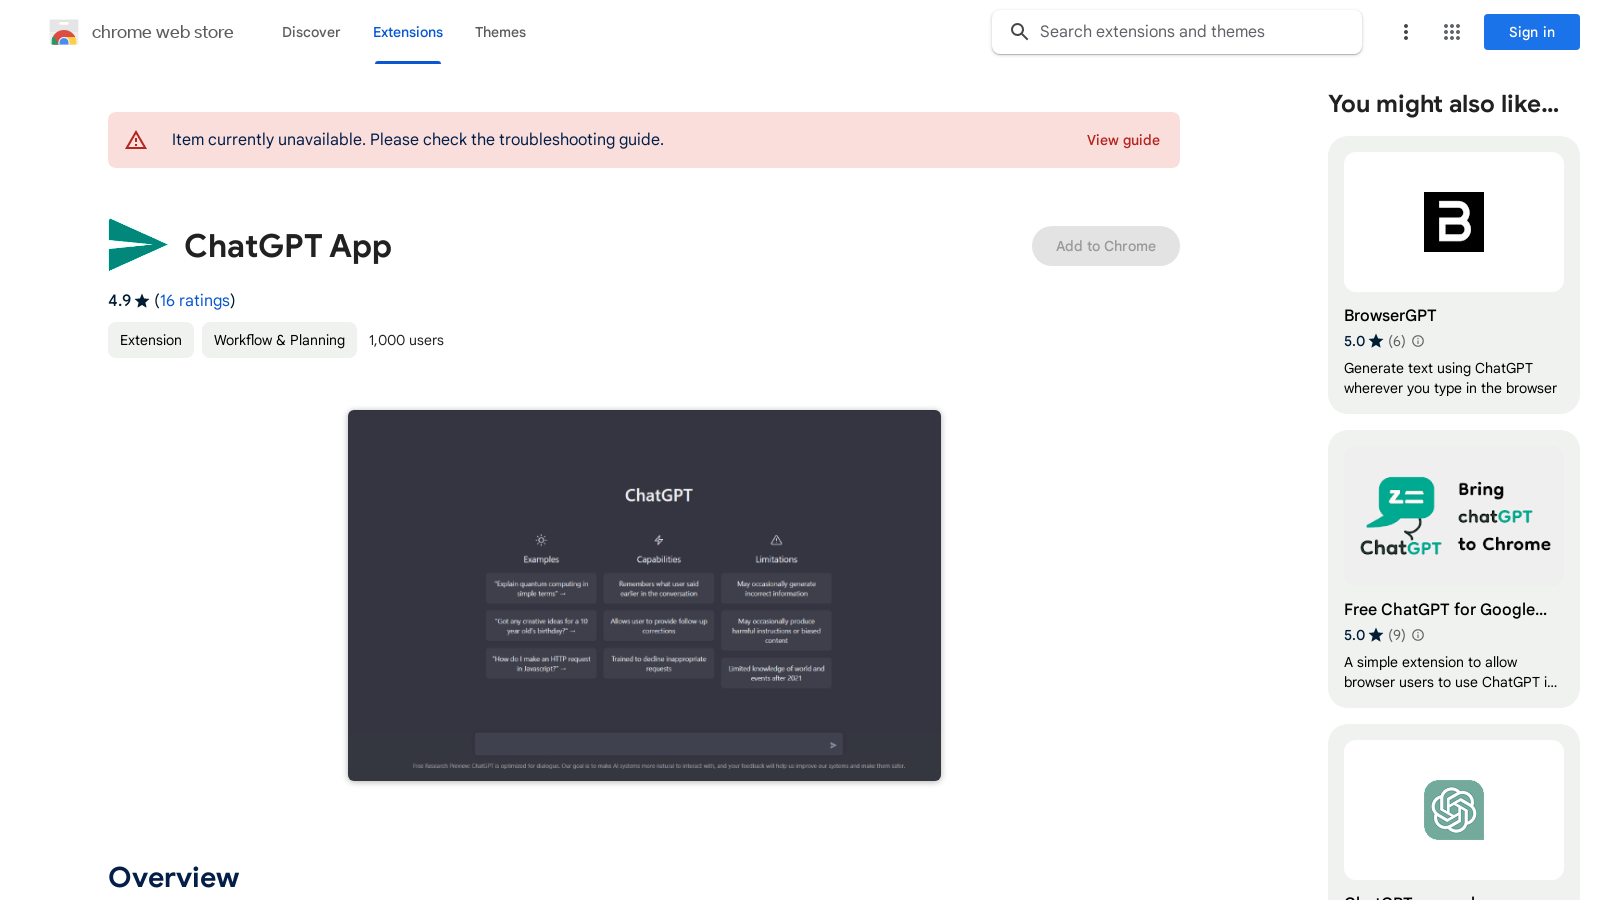Open the Discover tab

point(311,32)
